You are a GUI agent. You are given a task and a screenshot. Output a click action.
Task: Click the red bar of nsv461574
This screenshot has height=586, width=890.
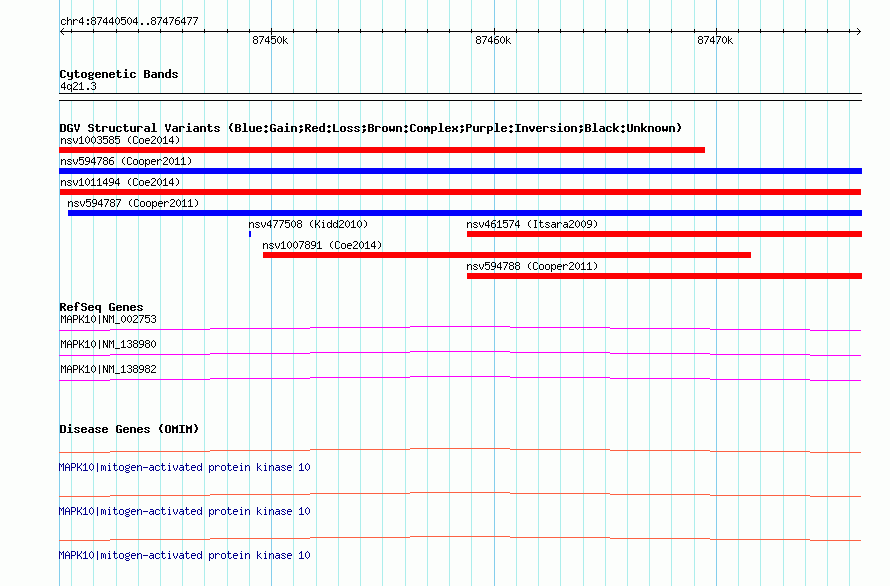pyautogui.click(x=664, y=234)
